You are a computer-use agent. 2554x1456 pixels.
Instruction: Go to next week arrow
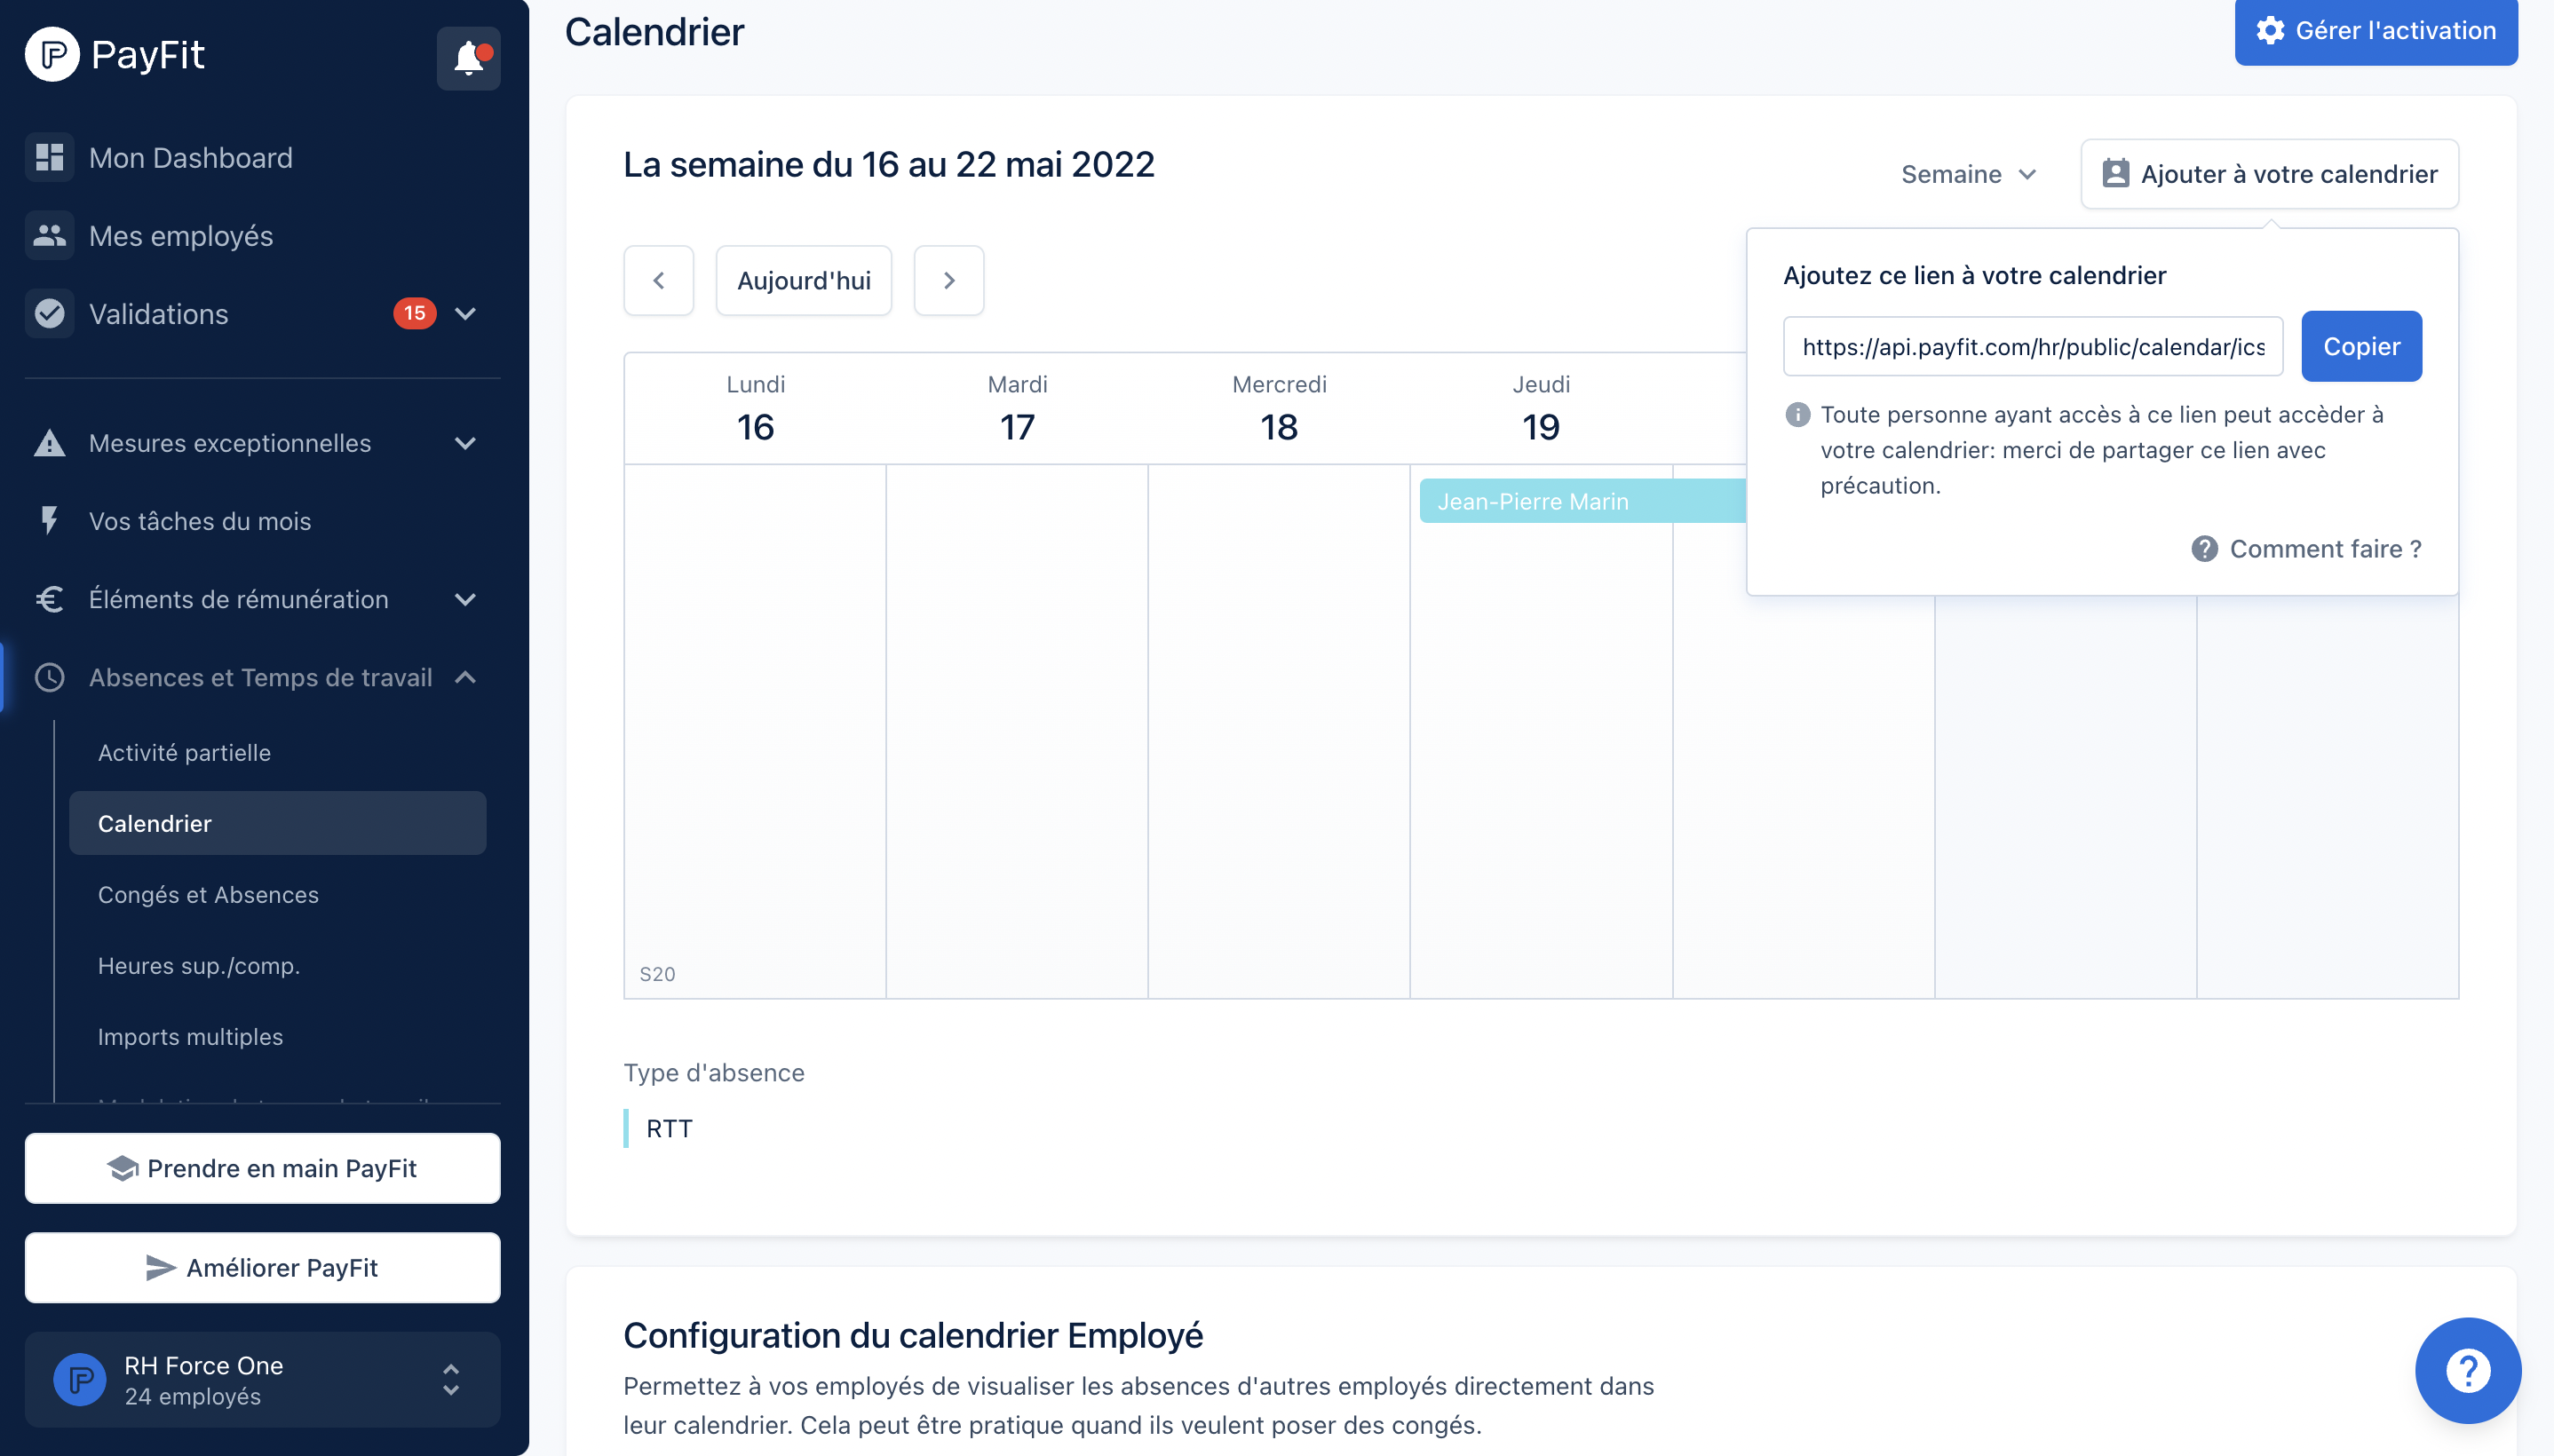[948, 281]
